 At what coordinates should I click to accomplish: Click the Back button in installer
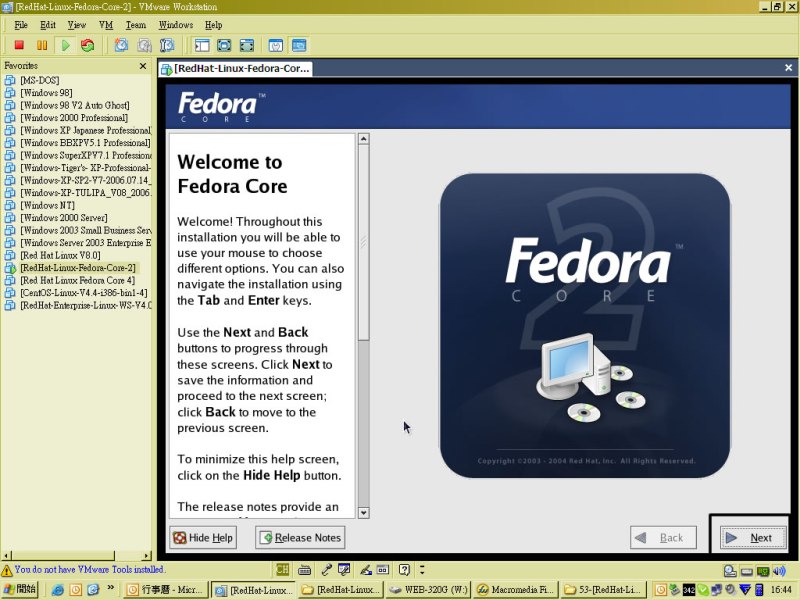pos(663,538)
